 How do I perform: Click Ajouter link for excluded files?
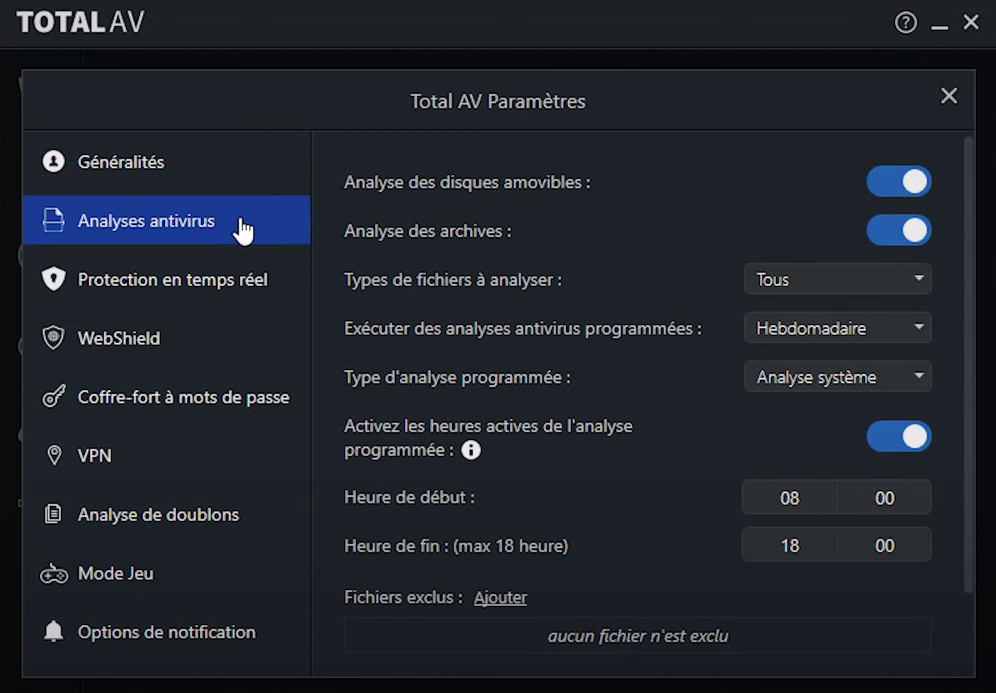coord(501,598)
